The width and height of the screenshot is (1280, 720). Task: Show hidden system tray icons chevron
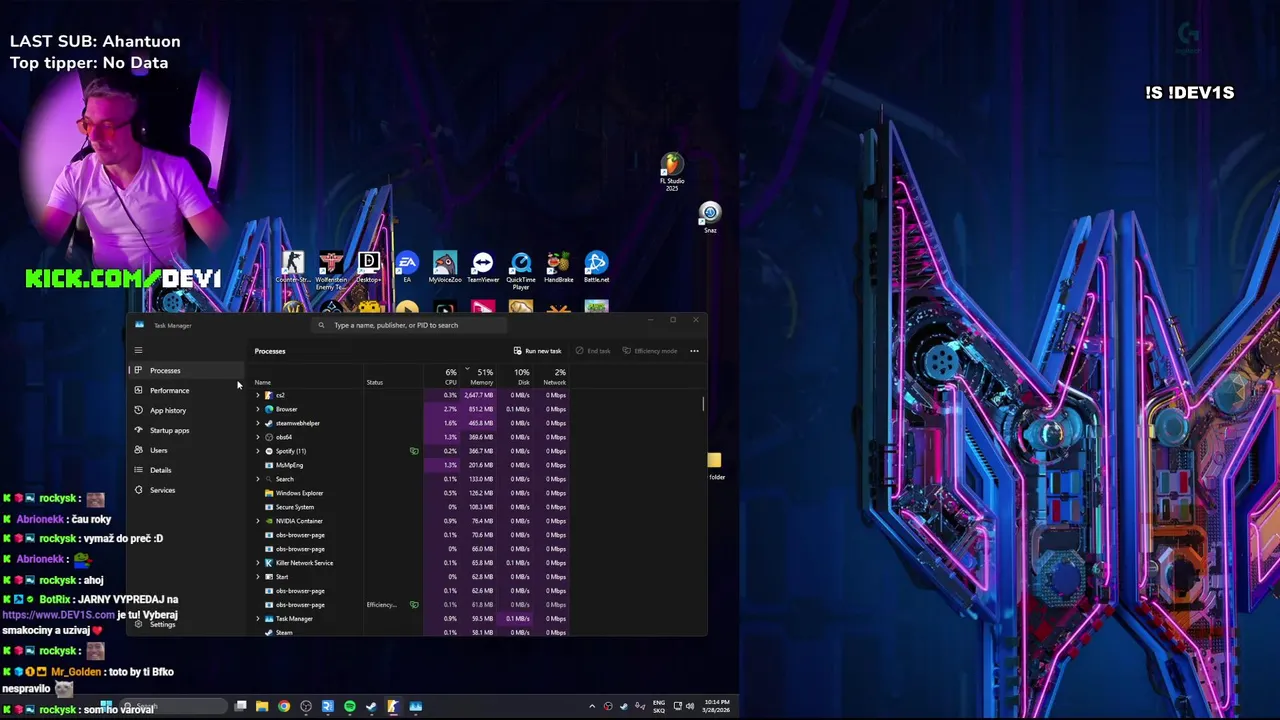[x=591, y=707]
